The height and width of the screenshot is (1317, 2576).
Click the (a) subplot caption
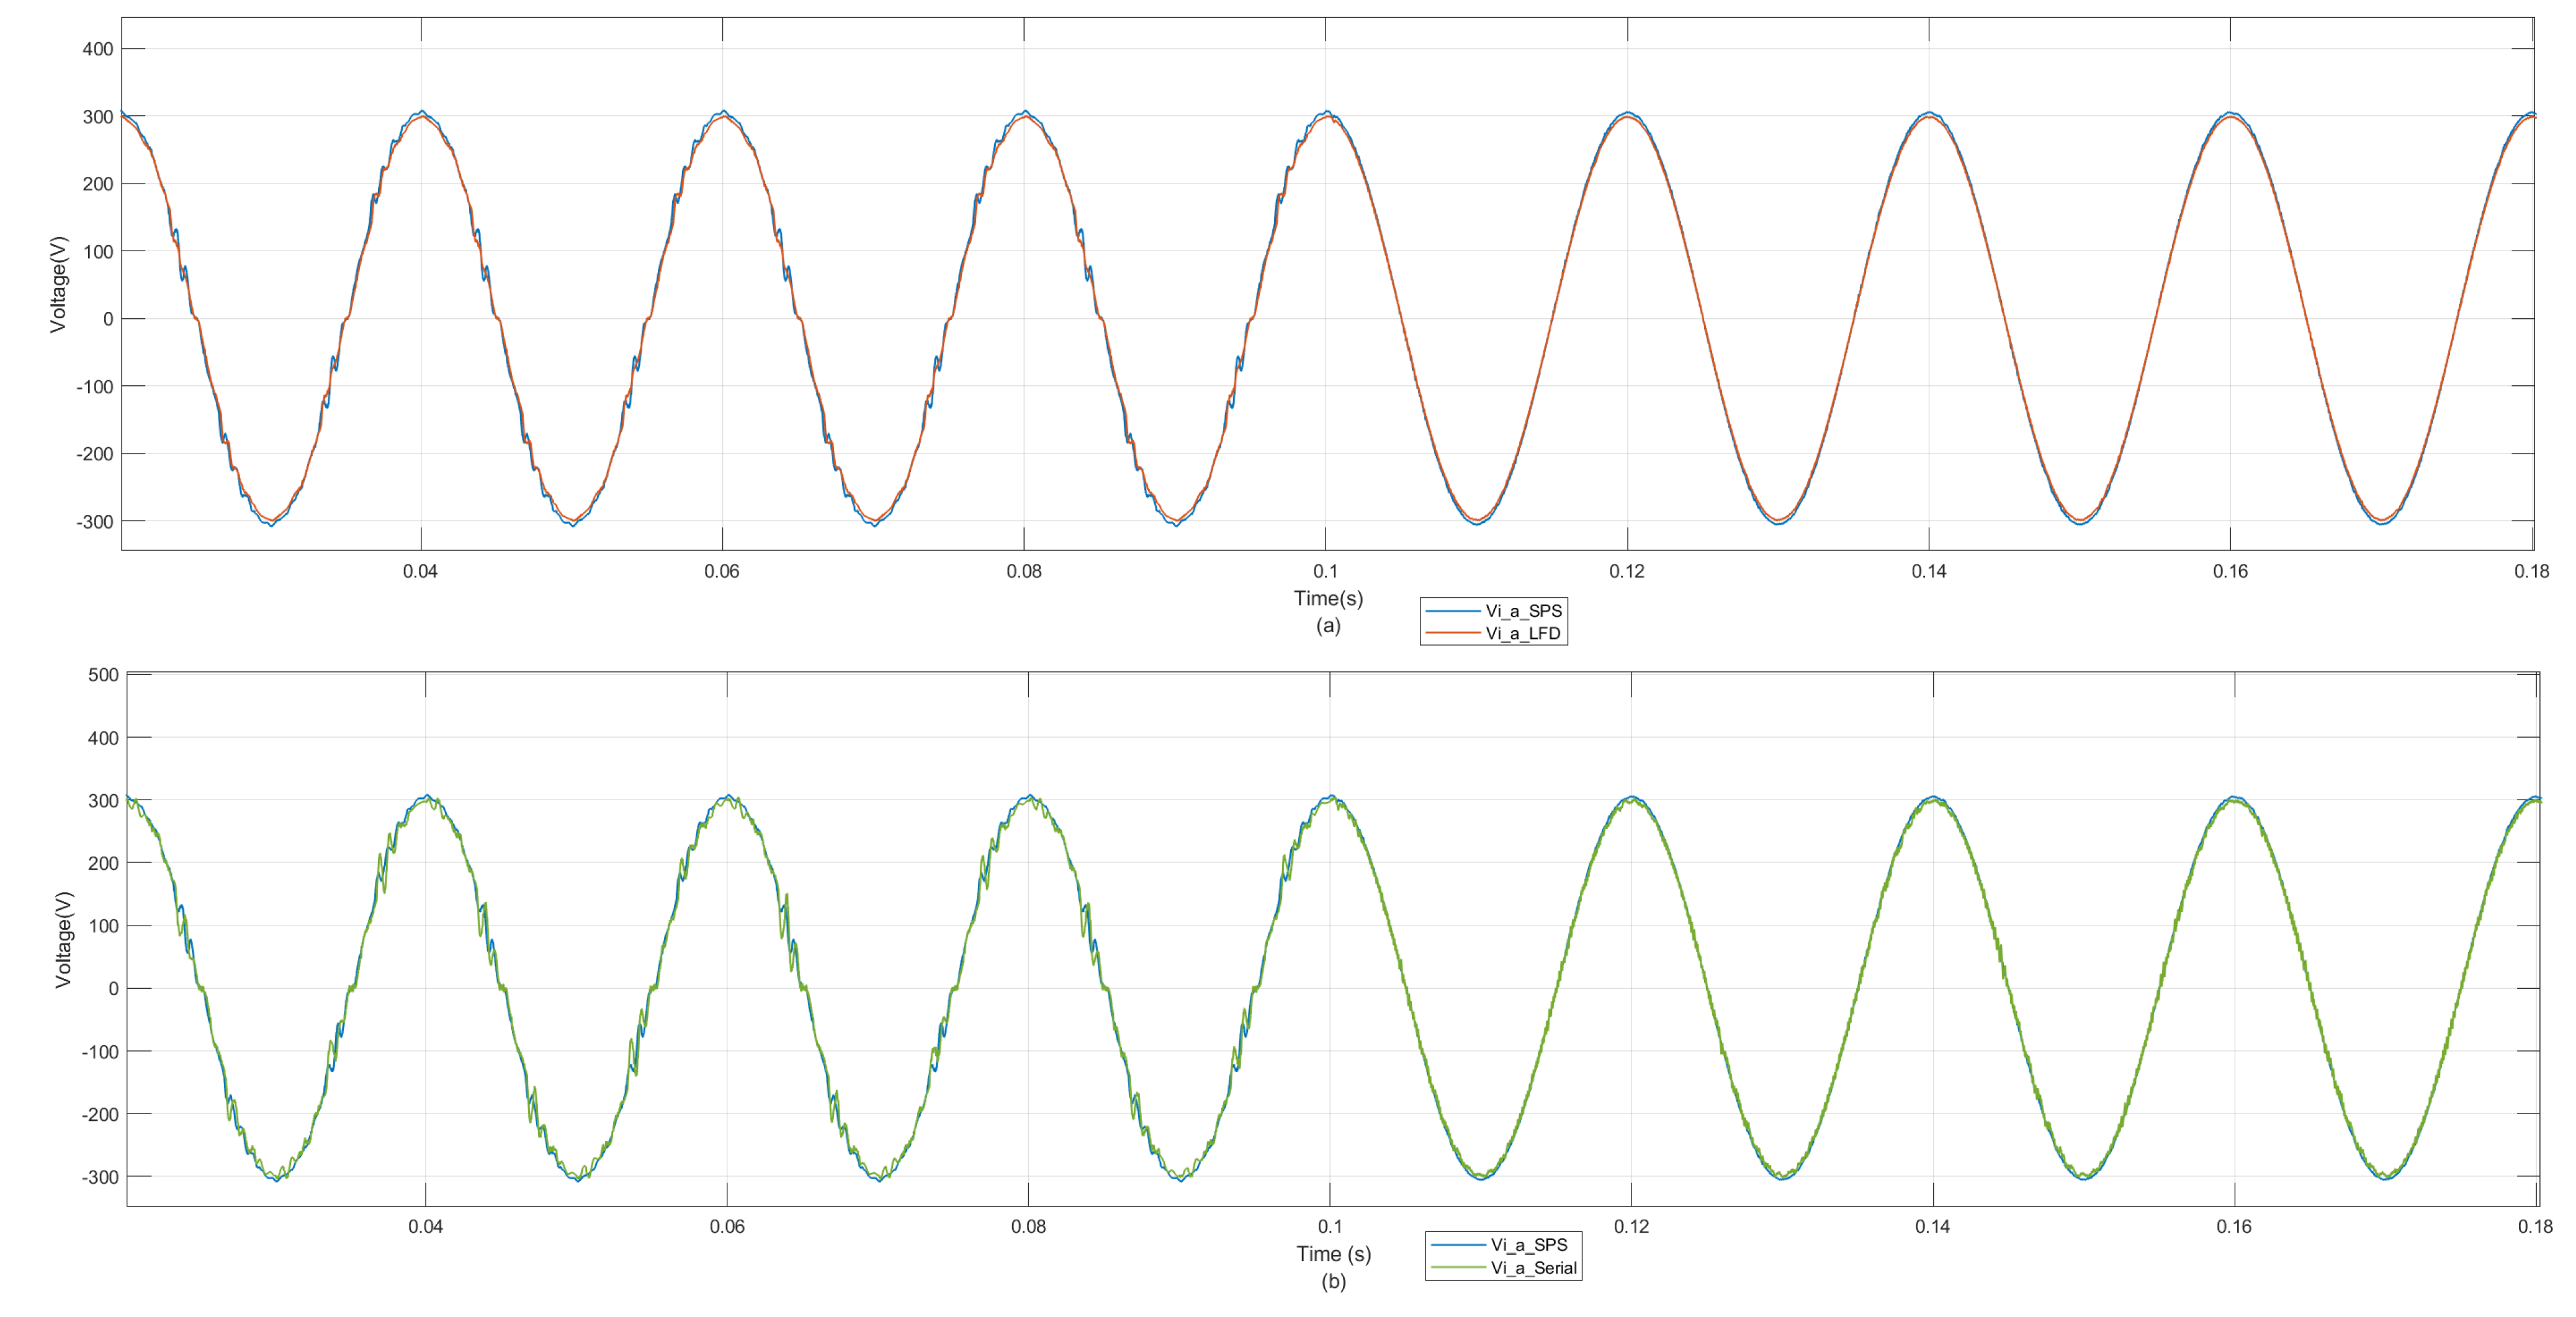click(x=1328, y=626)
